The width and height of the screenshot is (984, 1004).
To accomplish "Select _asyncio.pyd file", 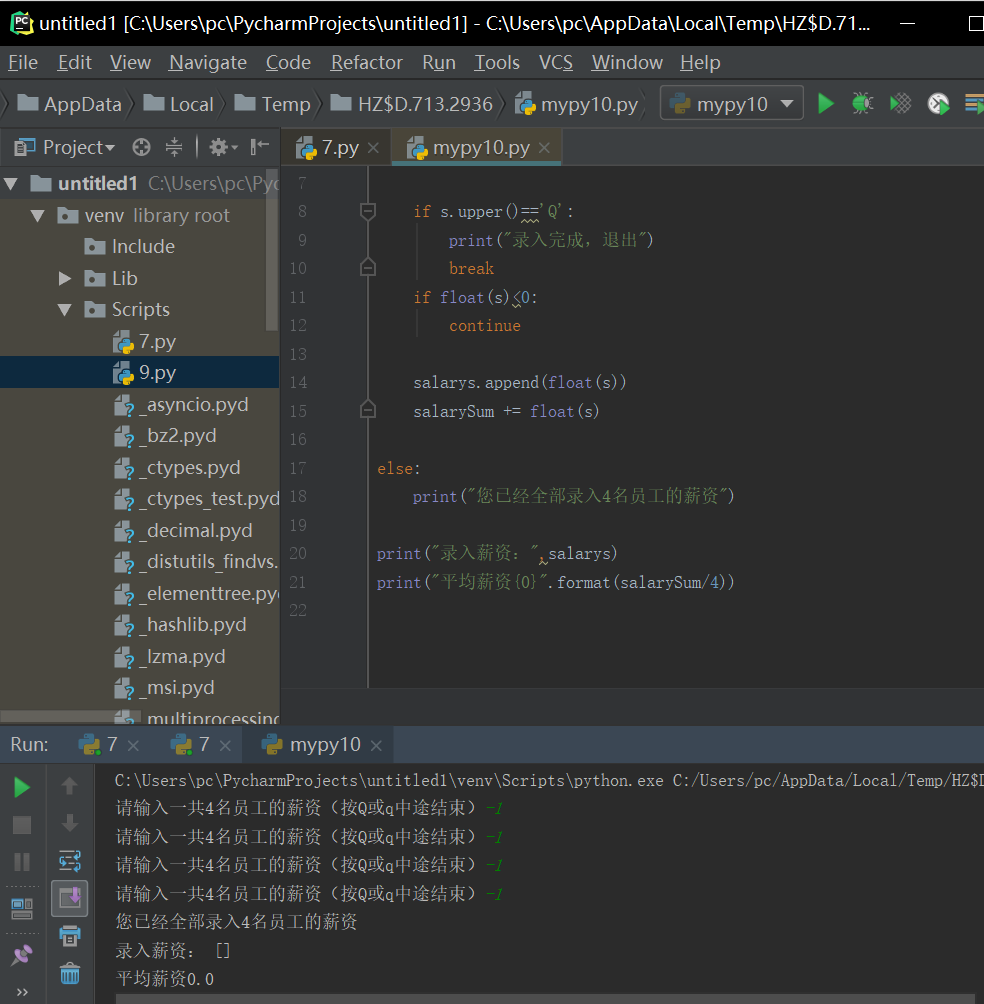I will click(181, 405).
